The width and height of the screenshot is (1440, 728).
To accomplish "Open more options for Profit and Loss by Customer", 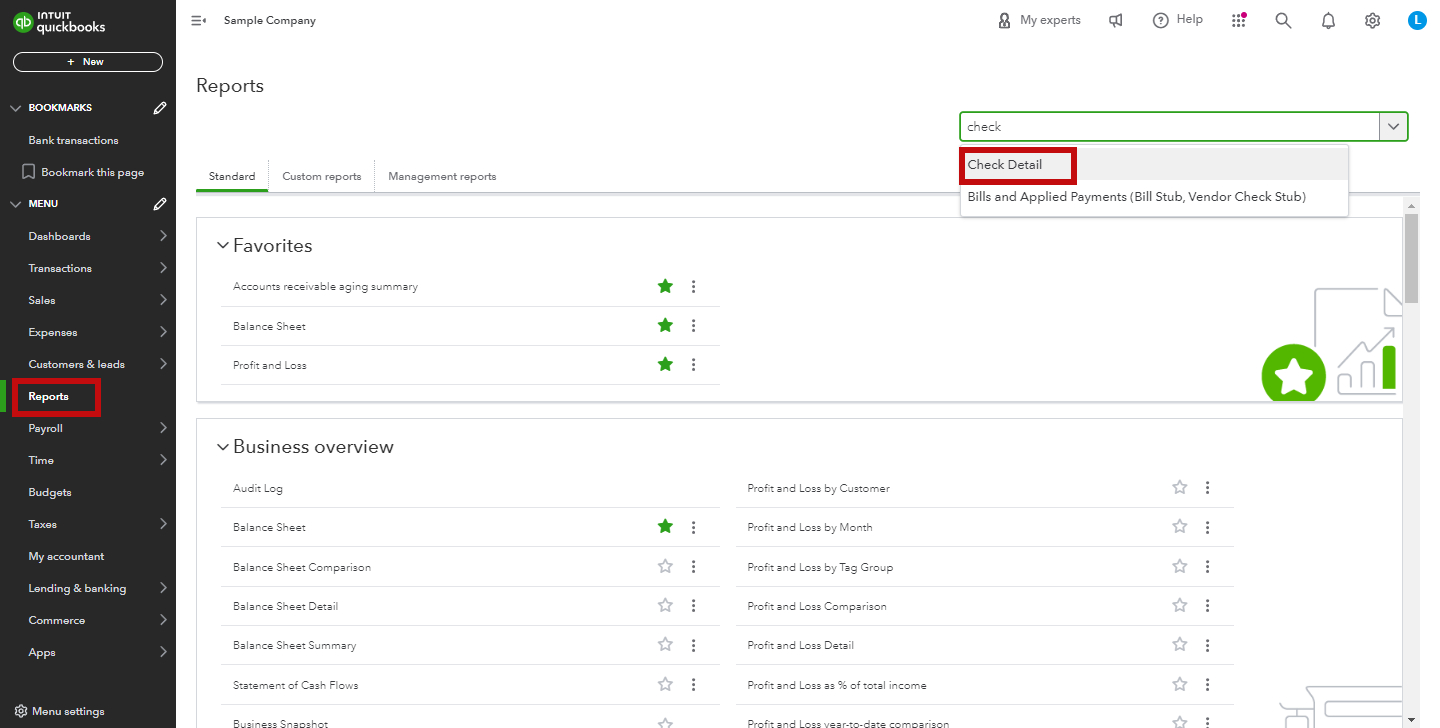I will tap(1207, 488).
